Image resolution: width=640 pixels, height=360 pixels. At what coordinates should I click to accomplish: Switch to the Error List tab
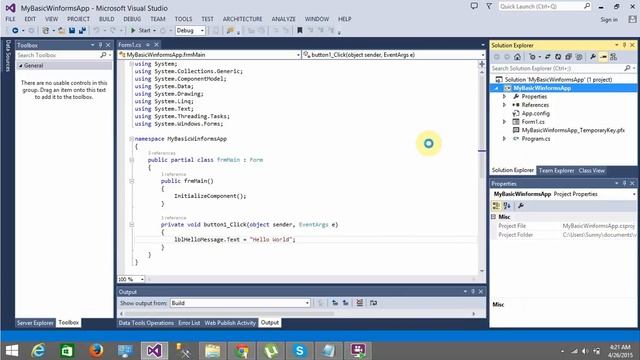(x=189, y=323)
